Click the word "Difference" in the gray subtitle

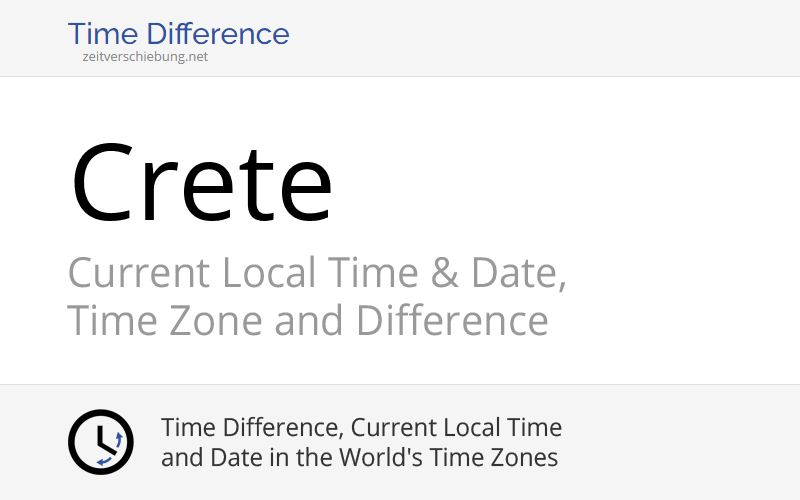pos(451,321)
